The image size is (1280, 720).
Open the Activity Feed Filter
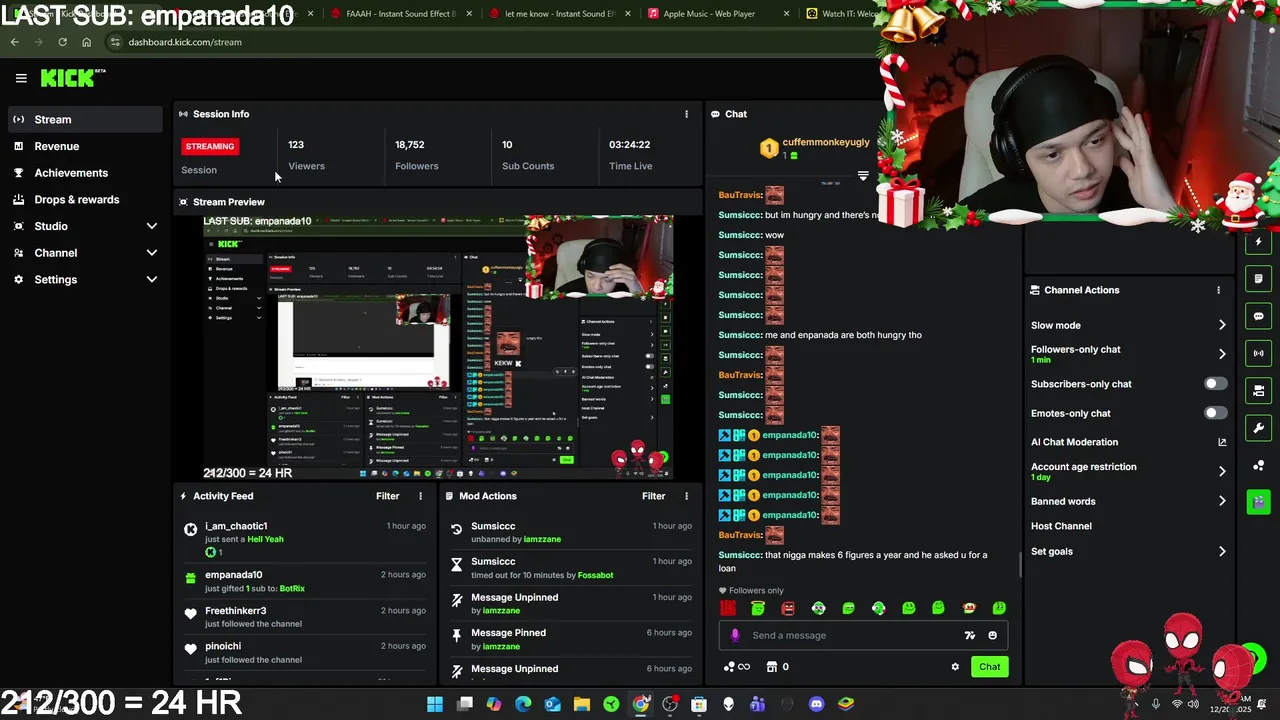(x=387, y=496)
